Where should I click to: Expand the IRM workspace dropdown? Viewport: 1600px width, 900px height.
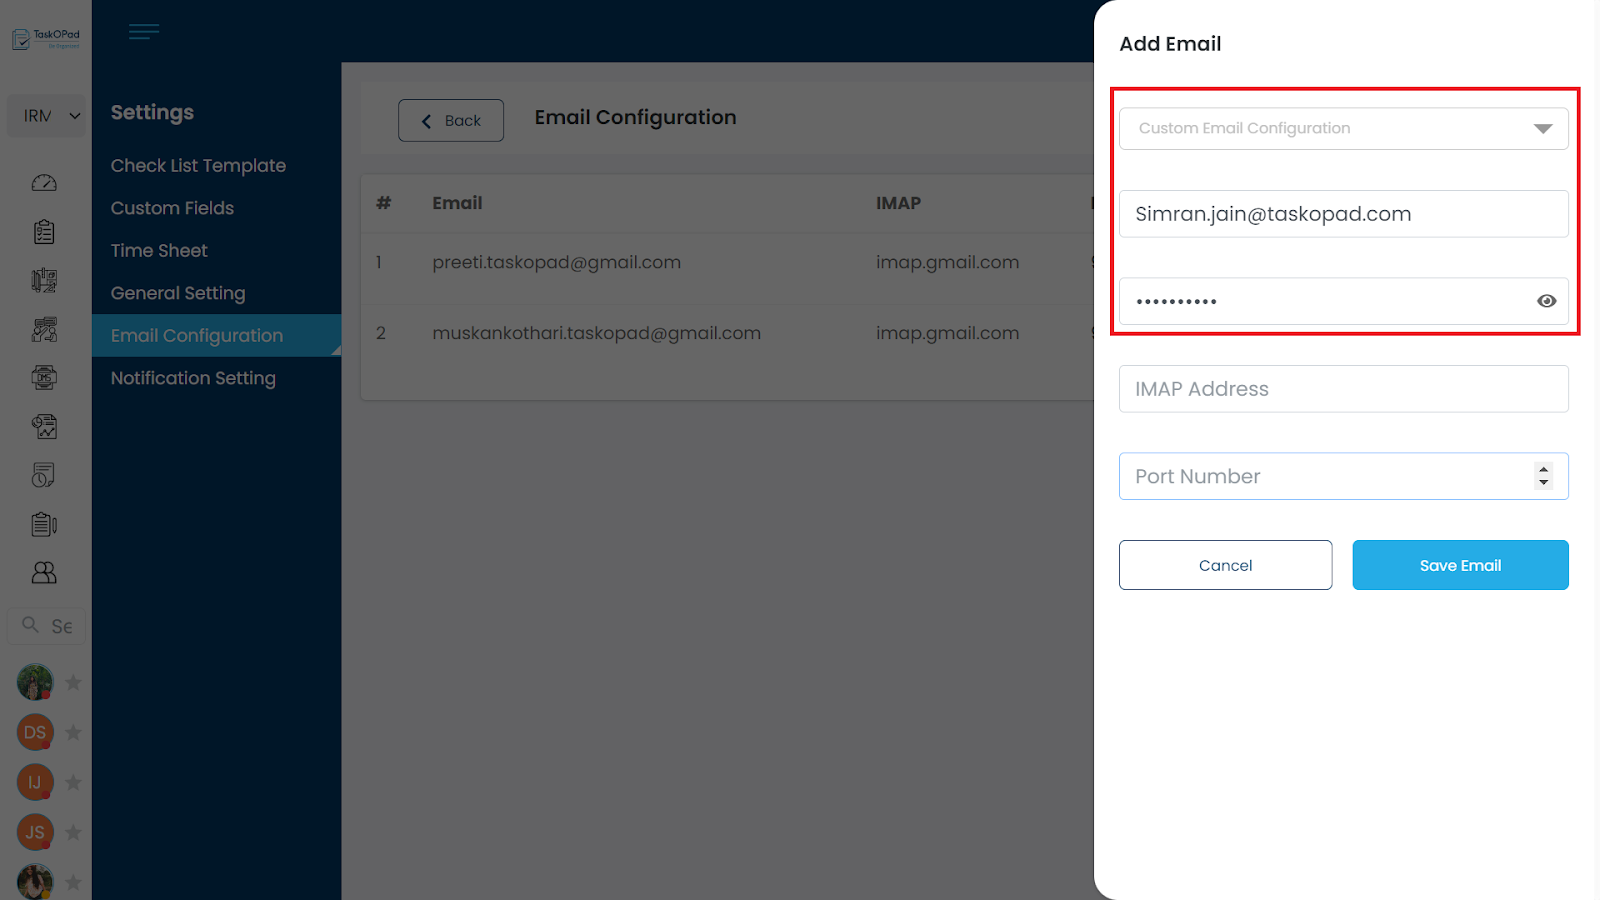[x=47, y=116]
